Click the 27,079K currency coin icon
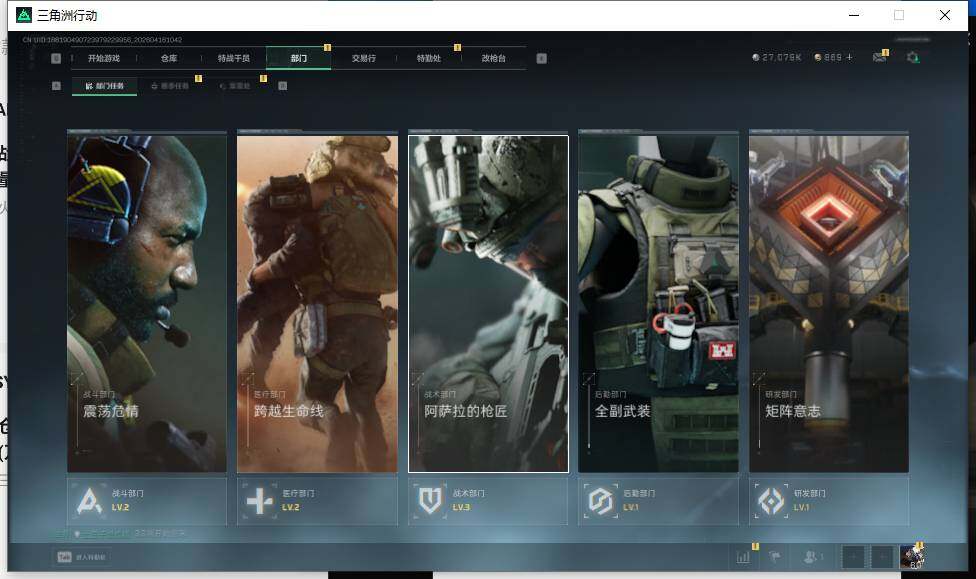976x579 pixels. [756, 57]
